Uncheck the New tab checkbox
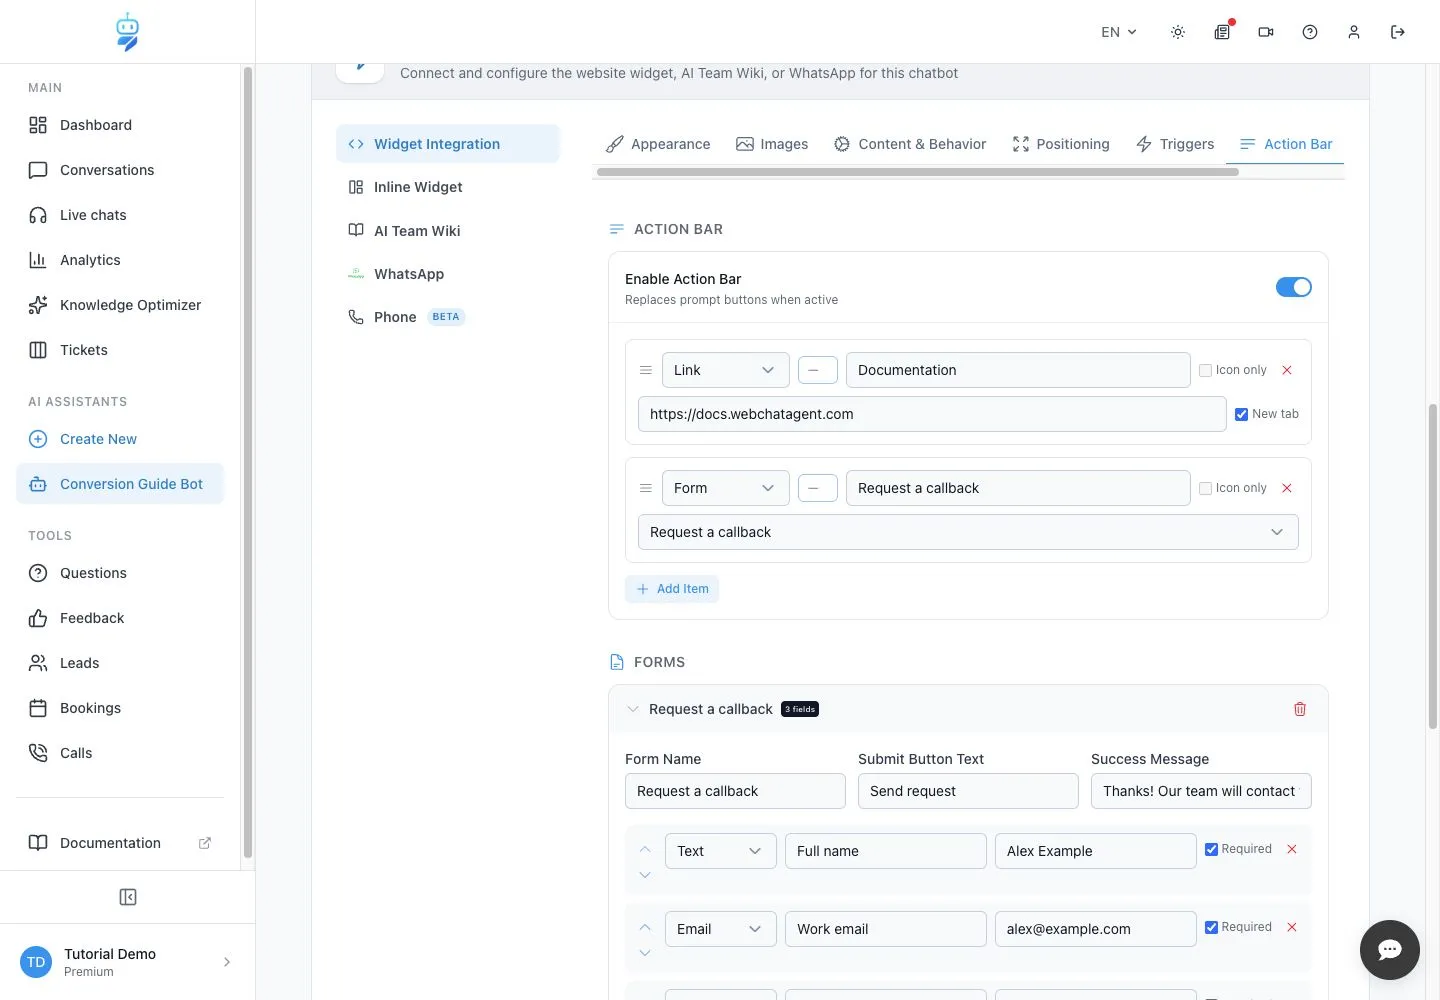This screenshot has height=1000, width=1440. pyautogui.click(x=1241, y=414)
